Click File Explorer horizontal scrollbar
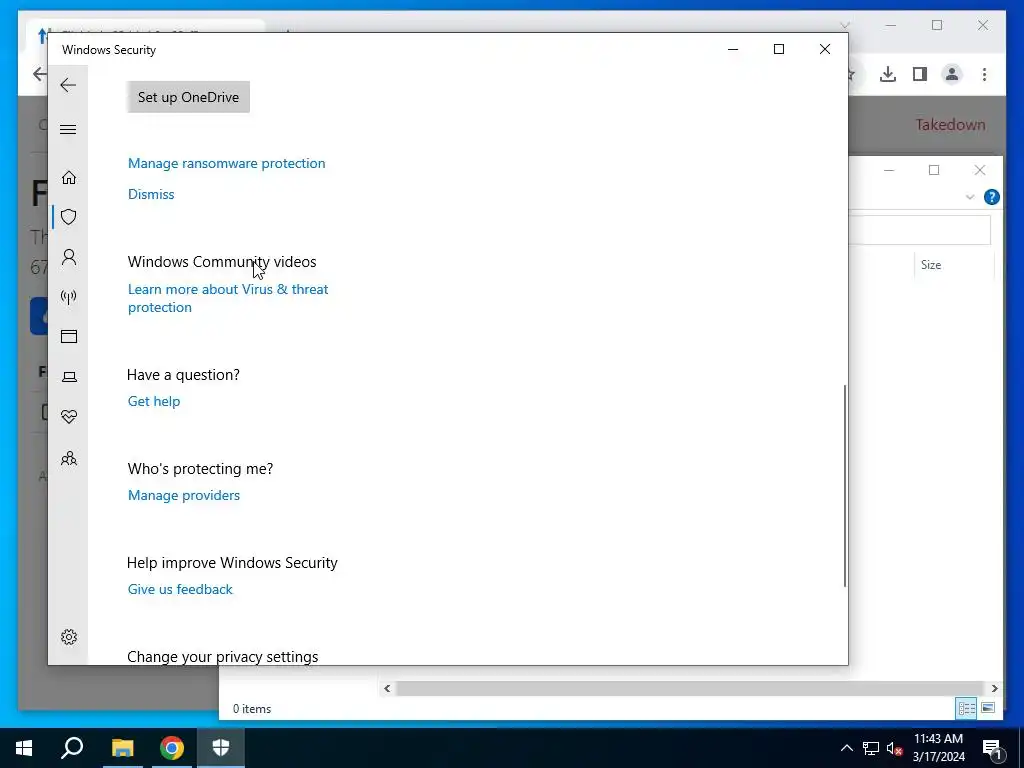The image size is (1024, 768). pos(690,688)
